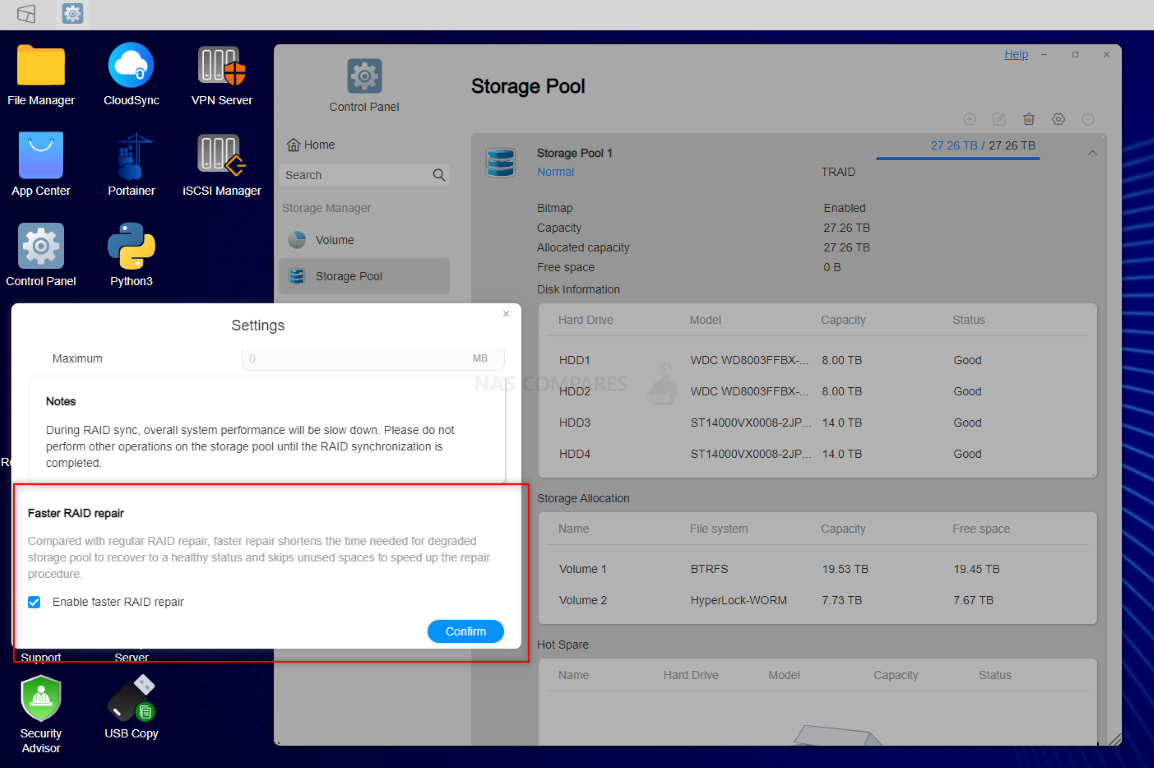Collapse Storage Pool 1 details chevron
The image size is (1154, 768).
tap(1092, 153)
